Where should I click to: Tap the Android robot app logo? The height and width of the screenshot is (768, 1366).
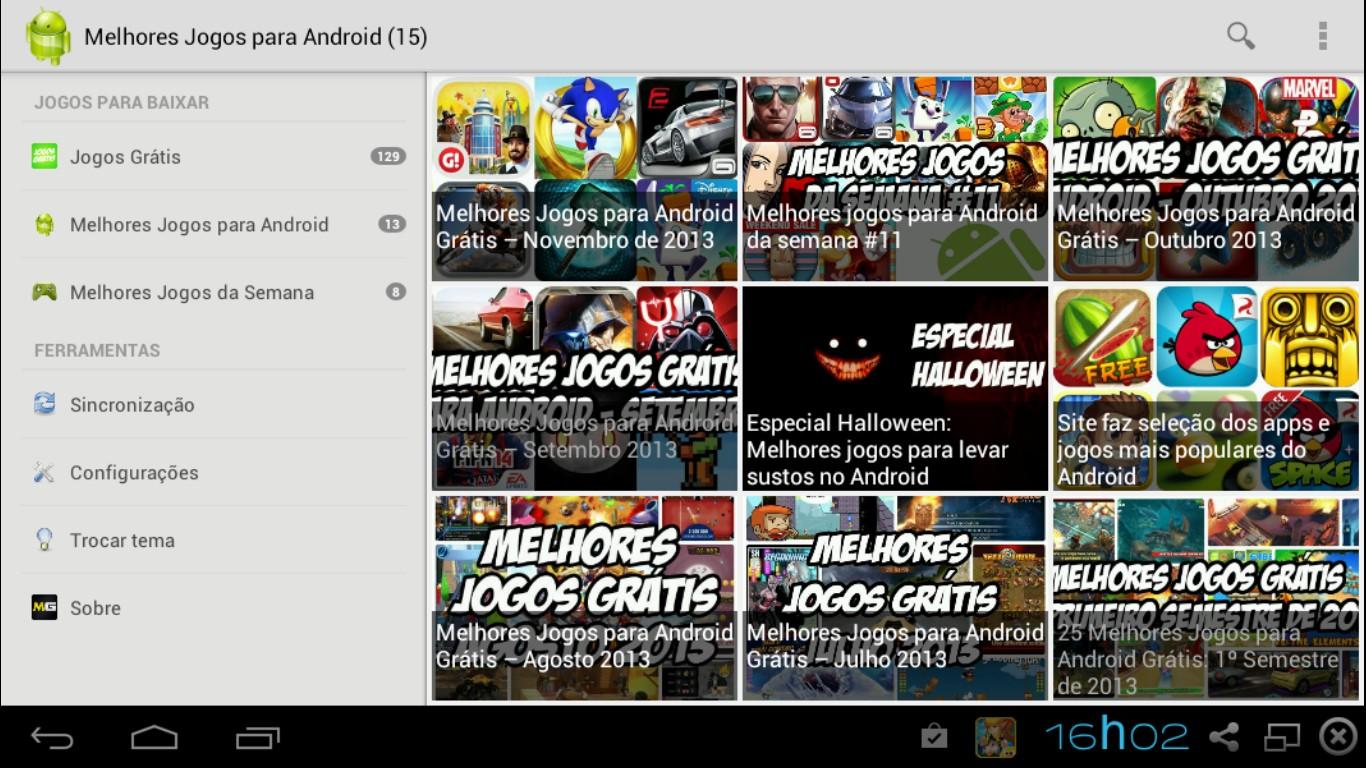coord(48,36)
